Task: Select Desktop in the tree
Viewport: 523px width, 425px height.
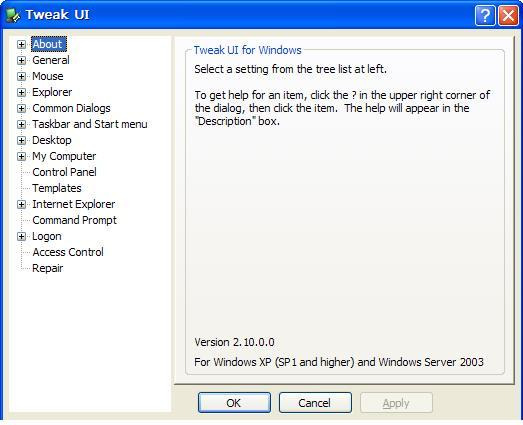Action: coord(52,140)
